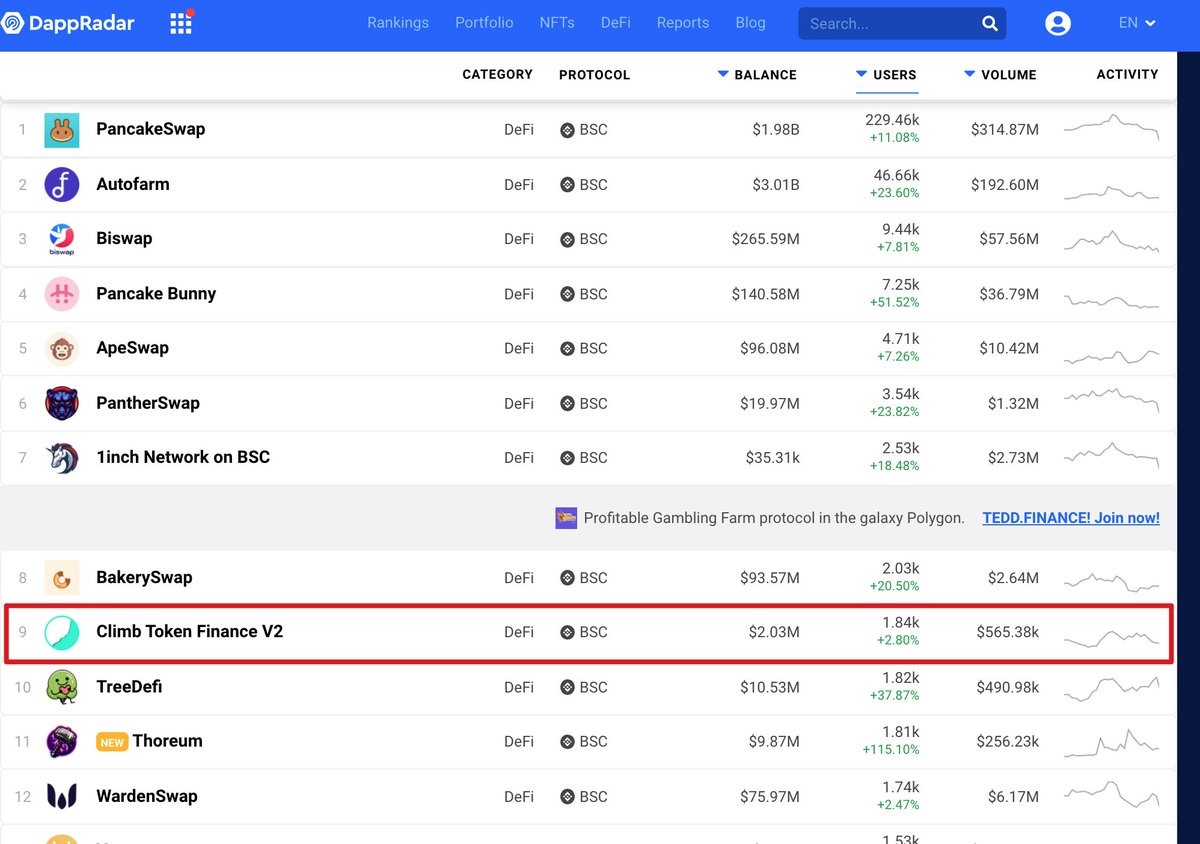Click the Climb Token Finance logo
1200x844 pixels.
tap(62, 632)
